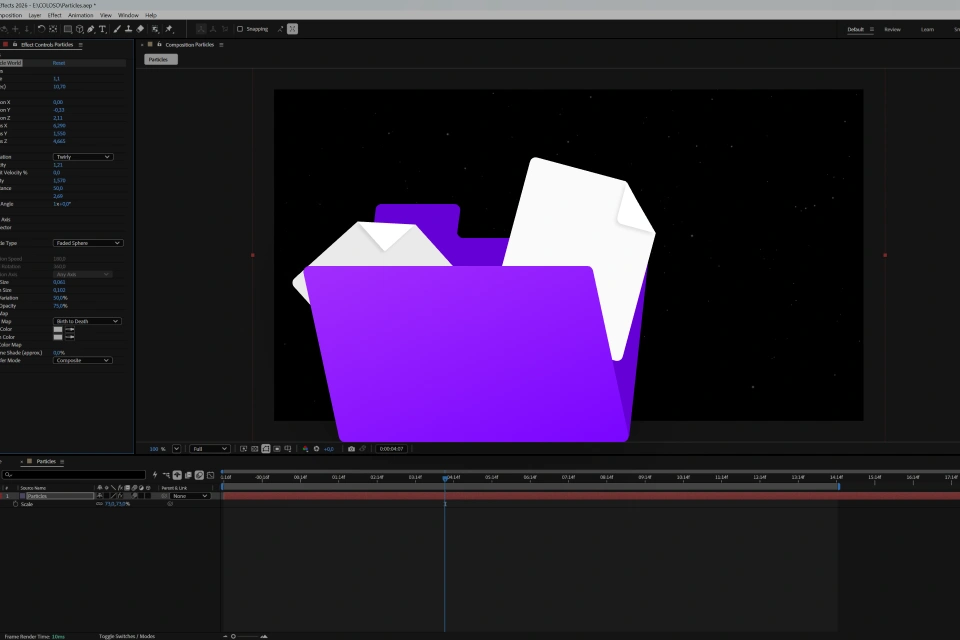Take a snapshot with the camera icon
Image resolution: width=960 pixels, height=640 pixels.
(351, 449)
